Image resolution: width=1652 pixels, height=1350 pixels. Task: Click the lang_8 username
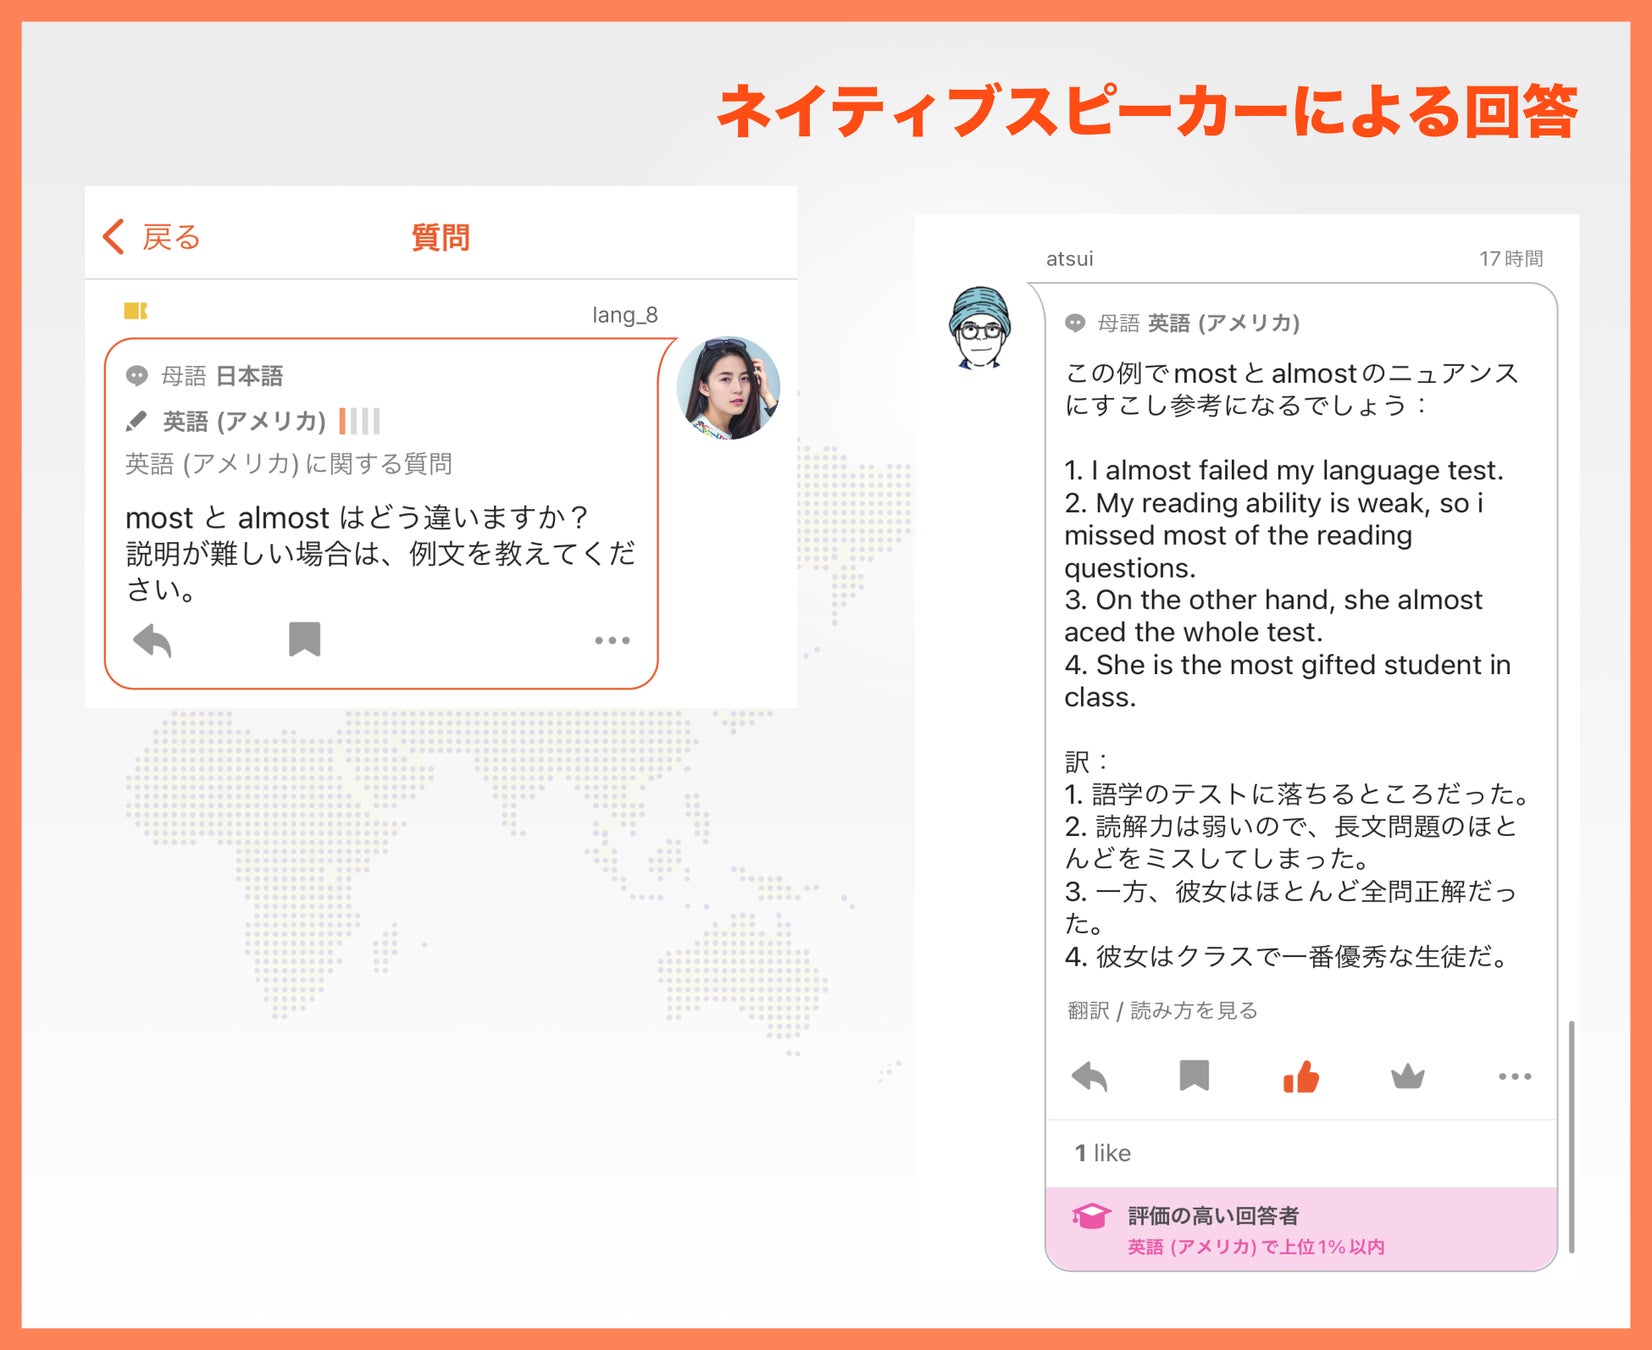tap(625, 315)
